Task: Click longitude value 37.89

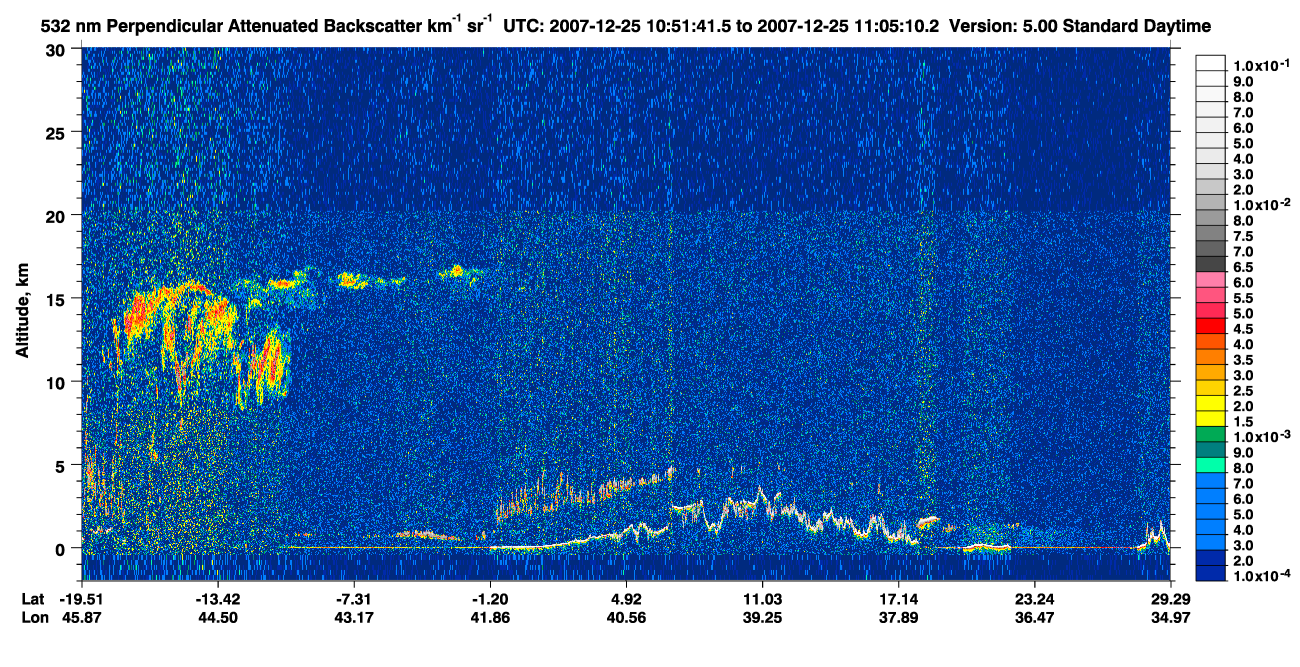Action: pos(898,617)
